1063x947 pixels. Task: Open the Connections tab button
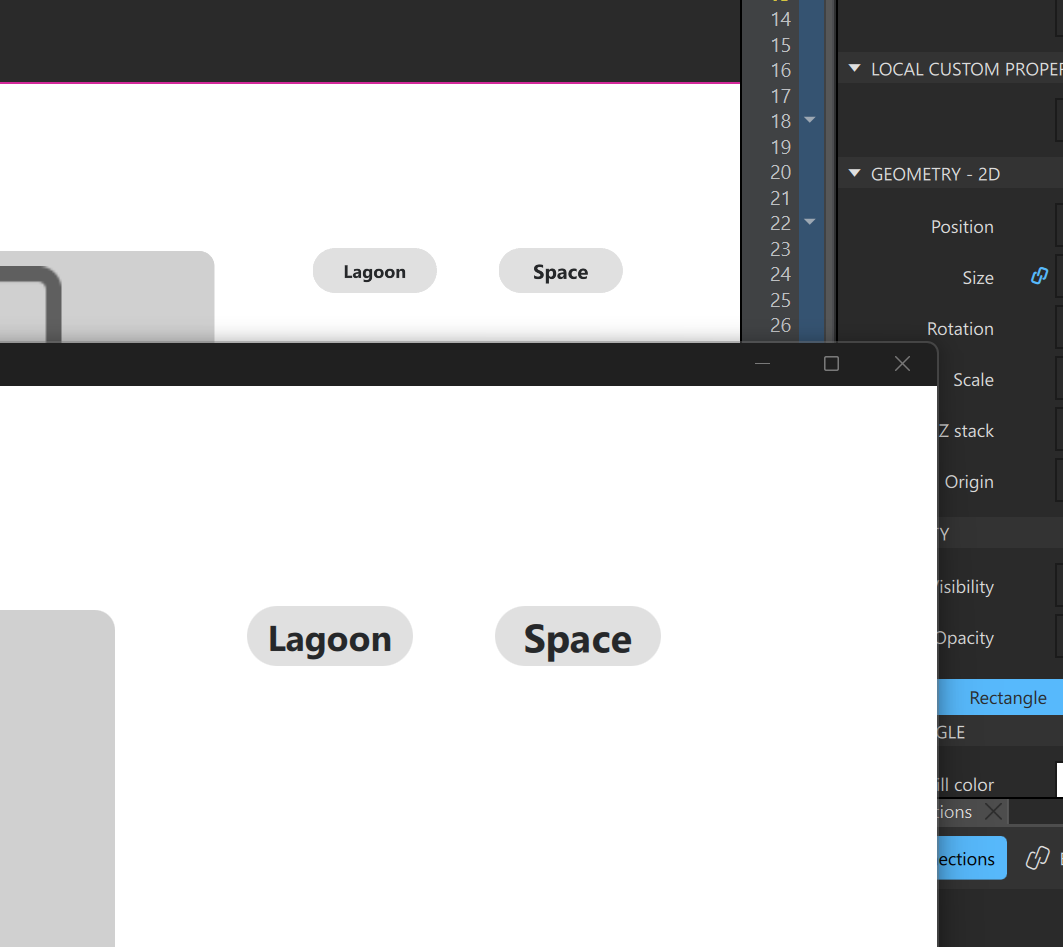point(972,858)
